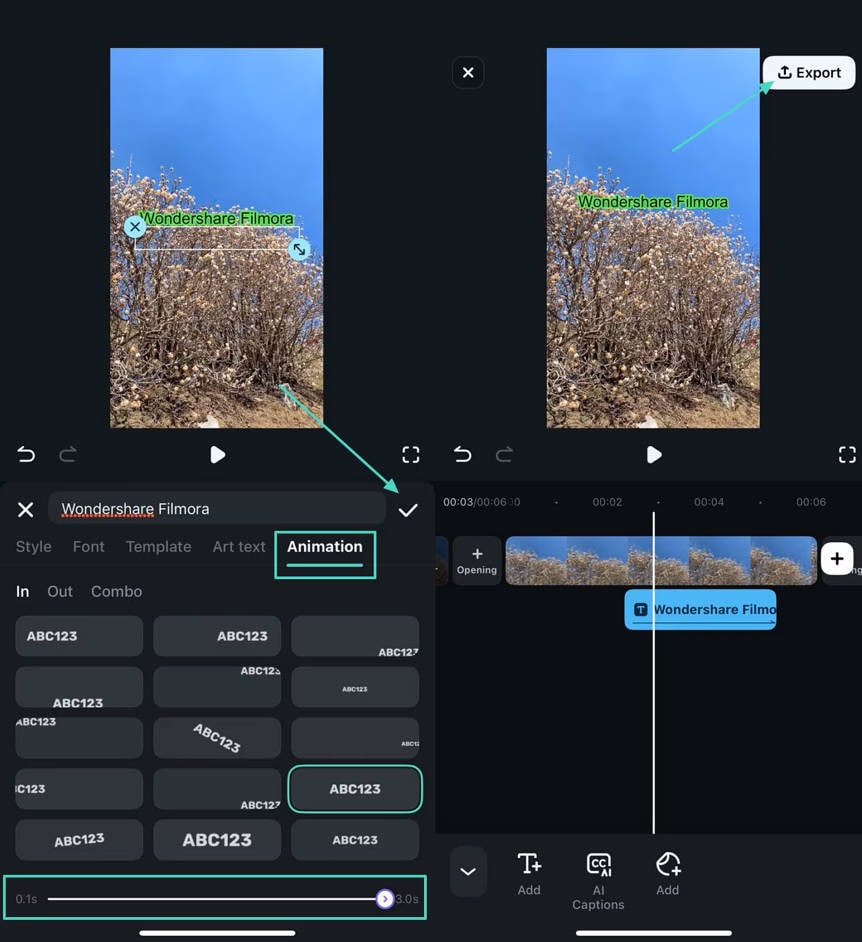Play the left preview video
The image size is (862, 942).
(x=218, y=455)
